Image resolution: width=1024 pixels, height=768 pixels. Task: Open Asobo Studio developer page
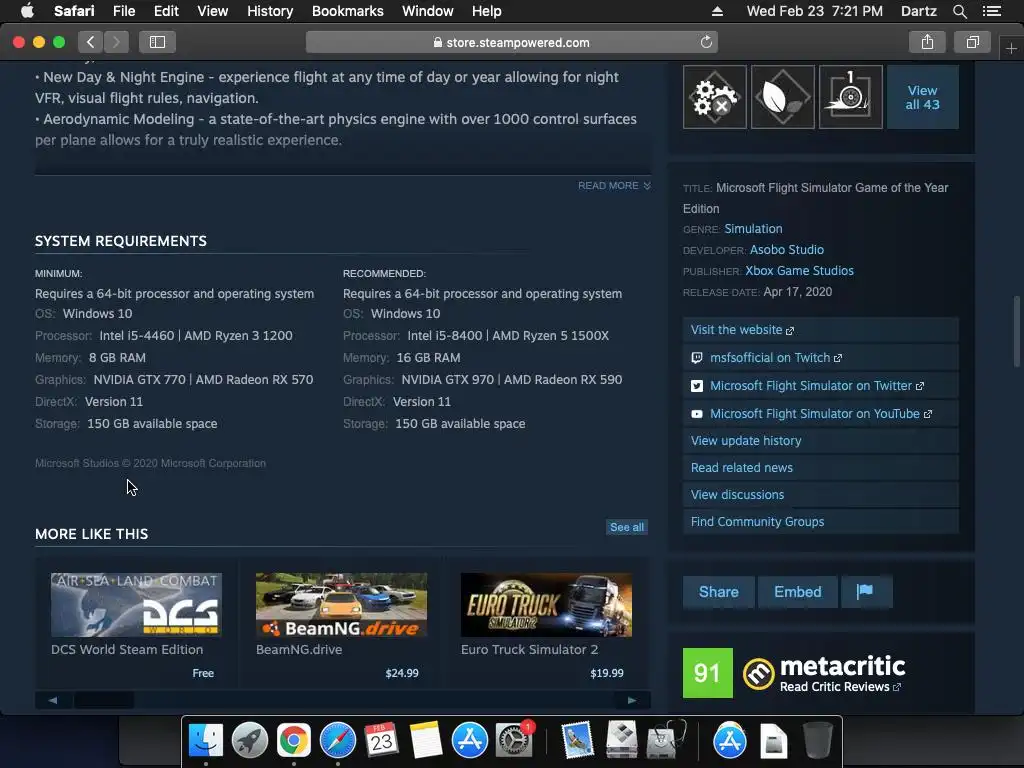point(786,249)
